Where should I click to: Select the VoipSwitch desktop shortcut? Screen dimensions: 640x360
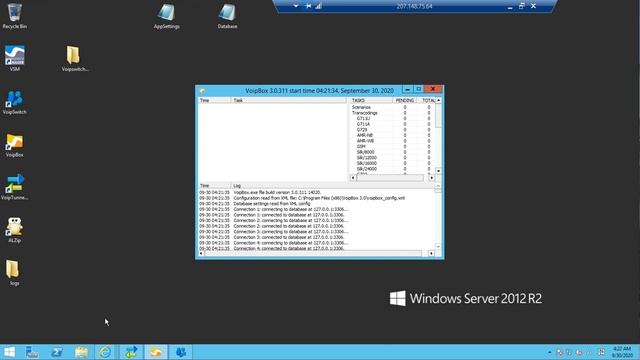[x=15, y=102]
